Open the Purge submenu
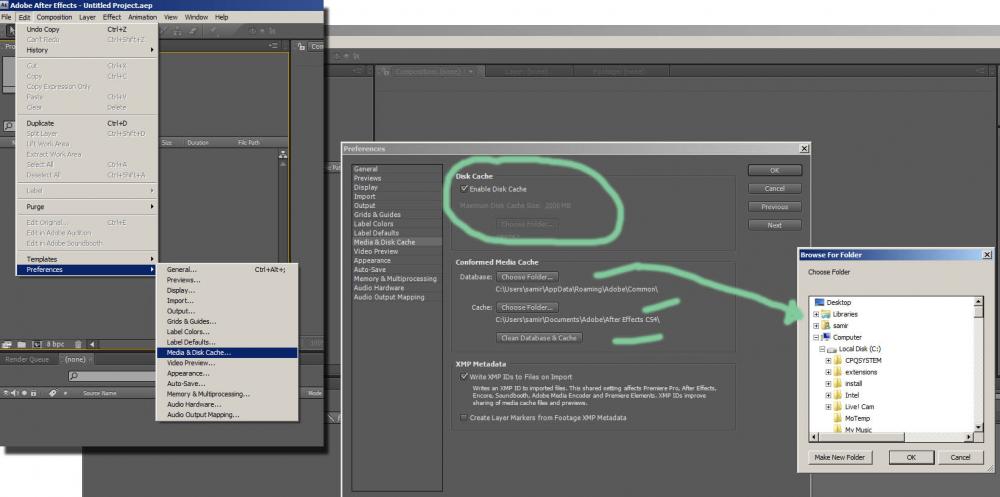 coord(87,207)
